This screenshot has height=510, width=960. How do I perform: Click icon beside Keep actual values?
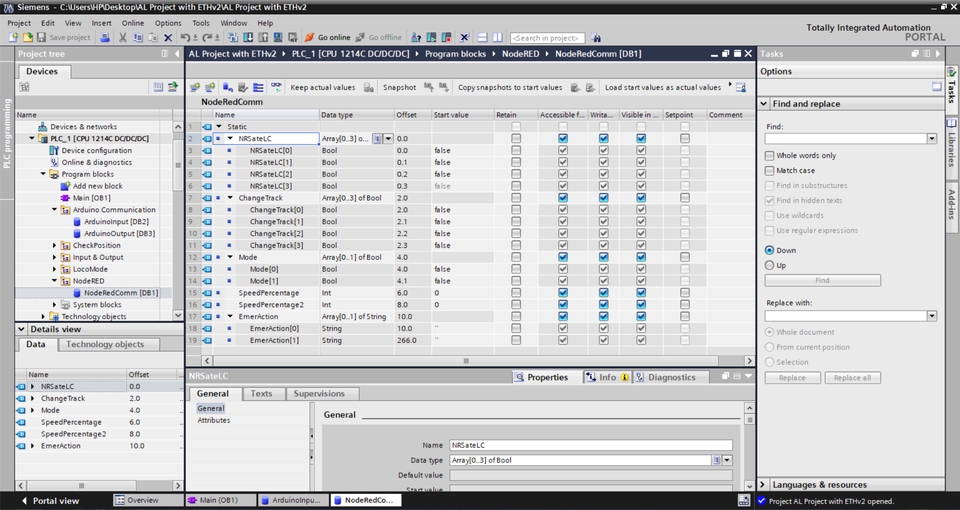369,88
